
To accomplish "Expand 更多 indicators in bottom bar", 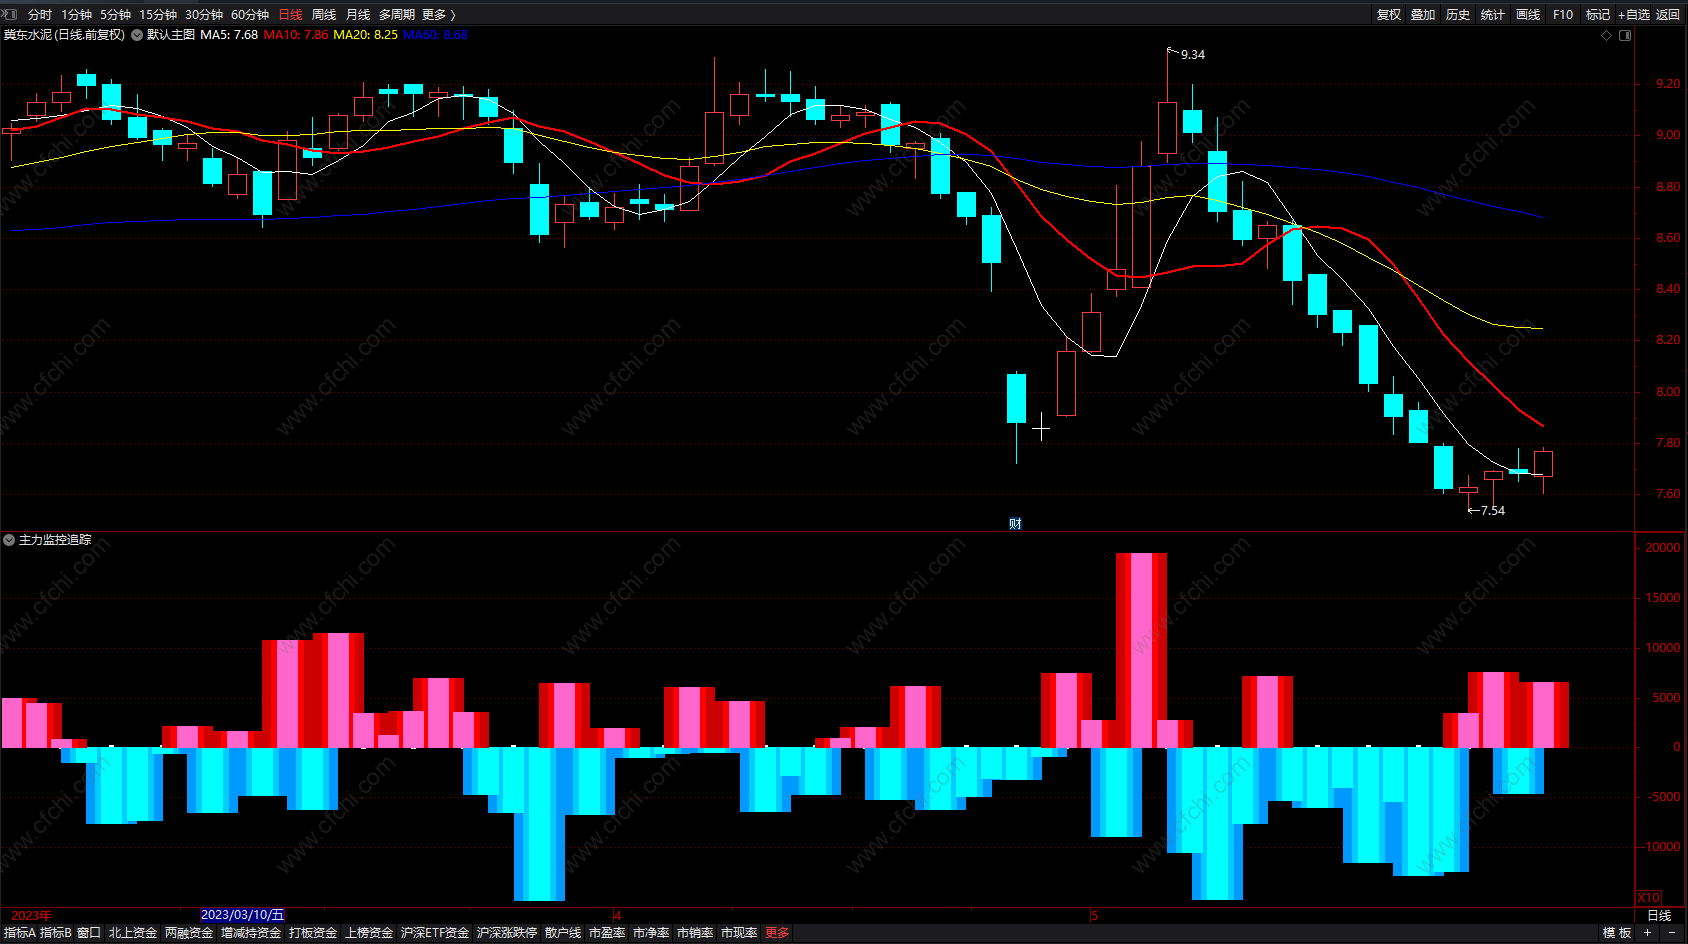I will [777, 933].
